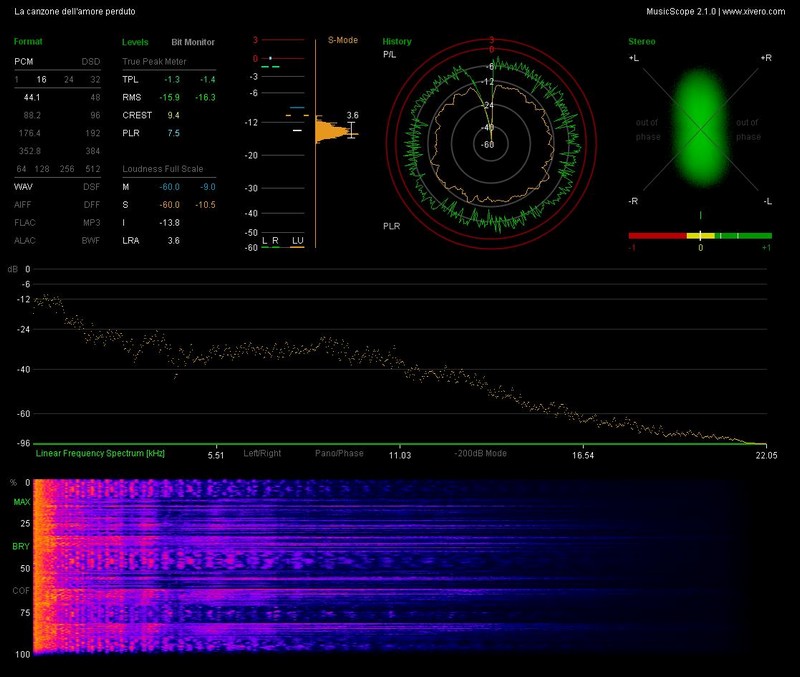Enable the -200dB Mode

(x=480, y=453)
